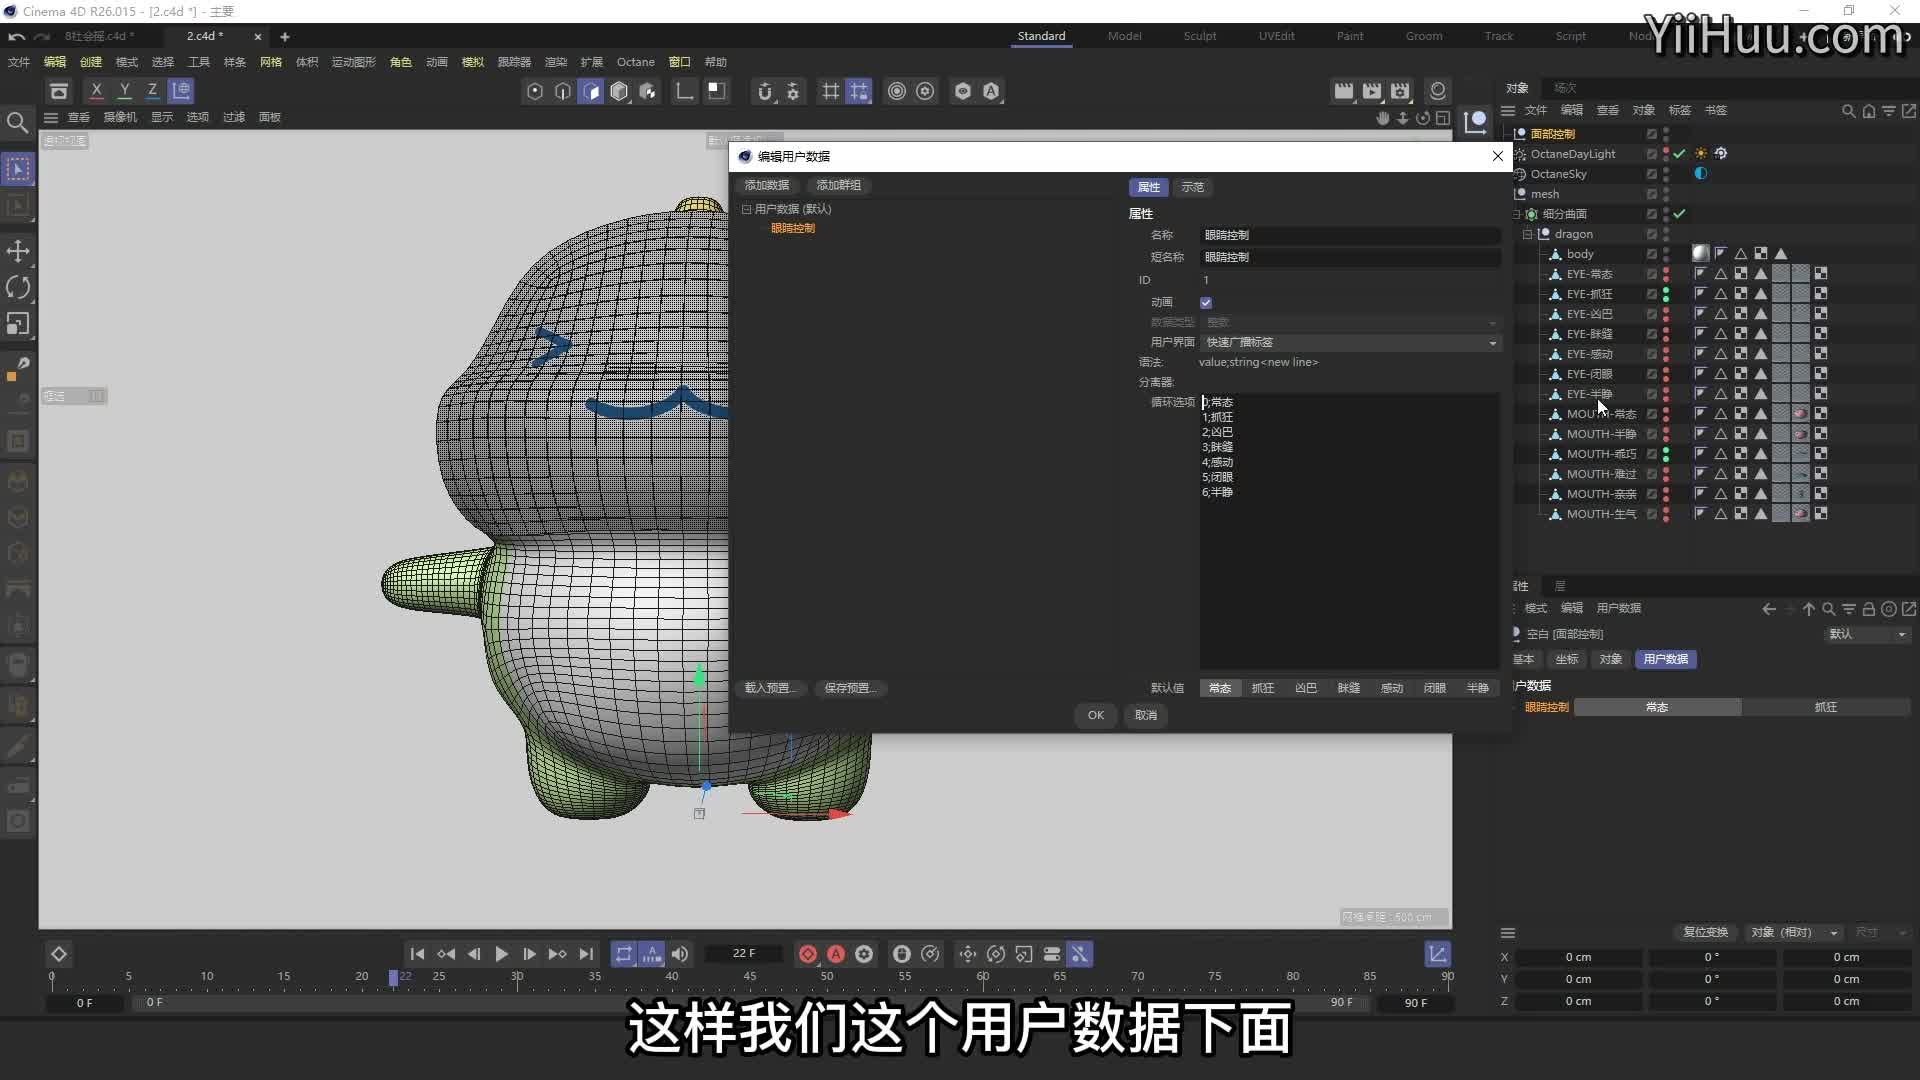Open the search magnifier at top left

click(x=17, y=122)
